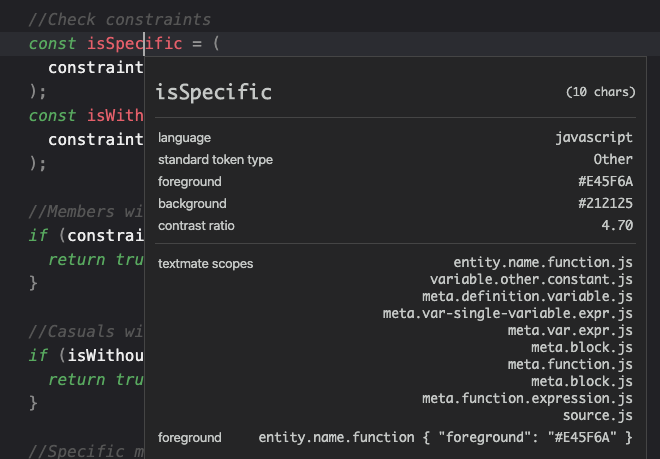Click the first return keyword in code

pyautogui.click(x=77, y=260)
